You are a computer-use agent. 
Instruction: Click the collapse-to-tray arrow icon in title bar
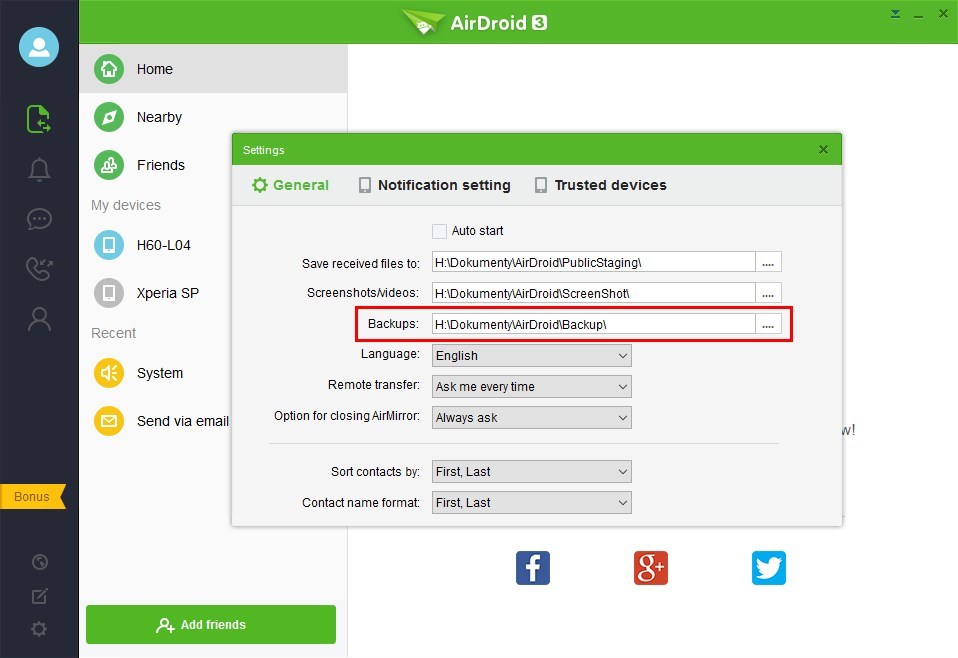pos(895,13)
